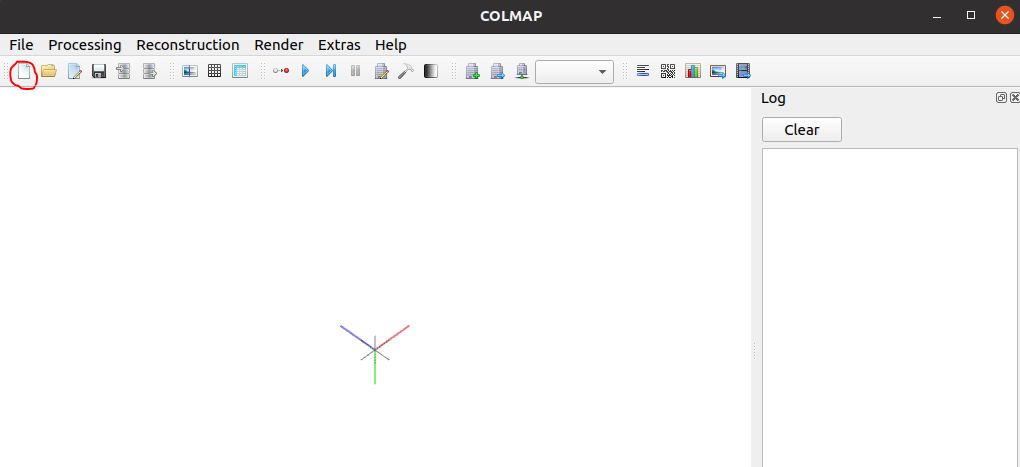Click the New project icon
The height and width of the screenshot is (467, 1020).
24,72
